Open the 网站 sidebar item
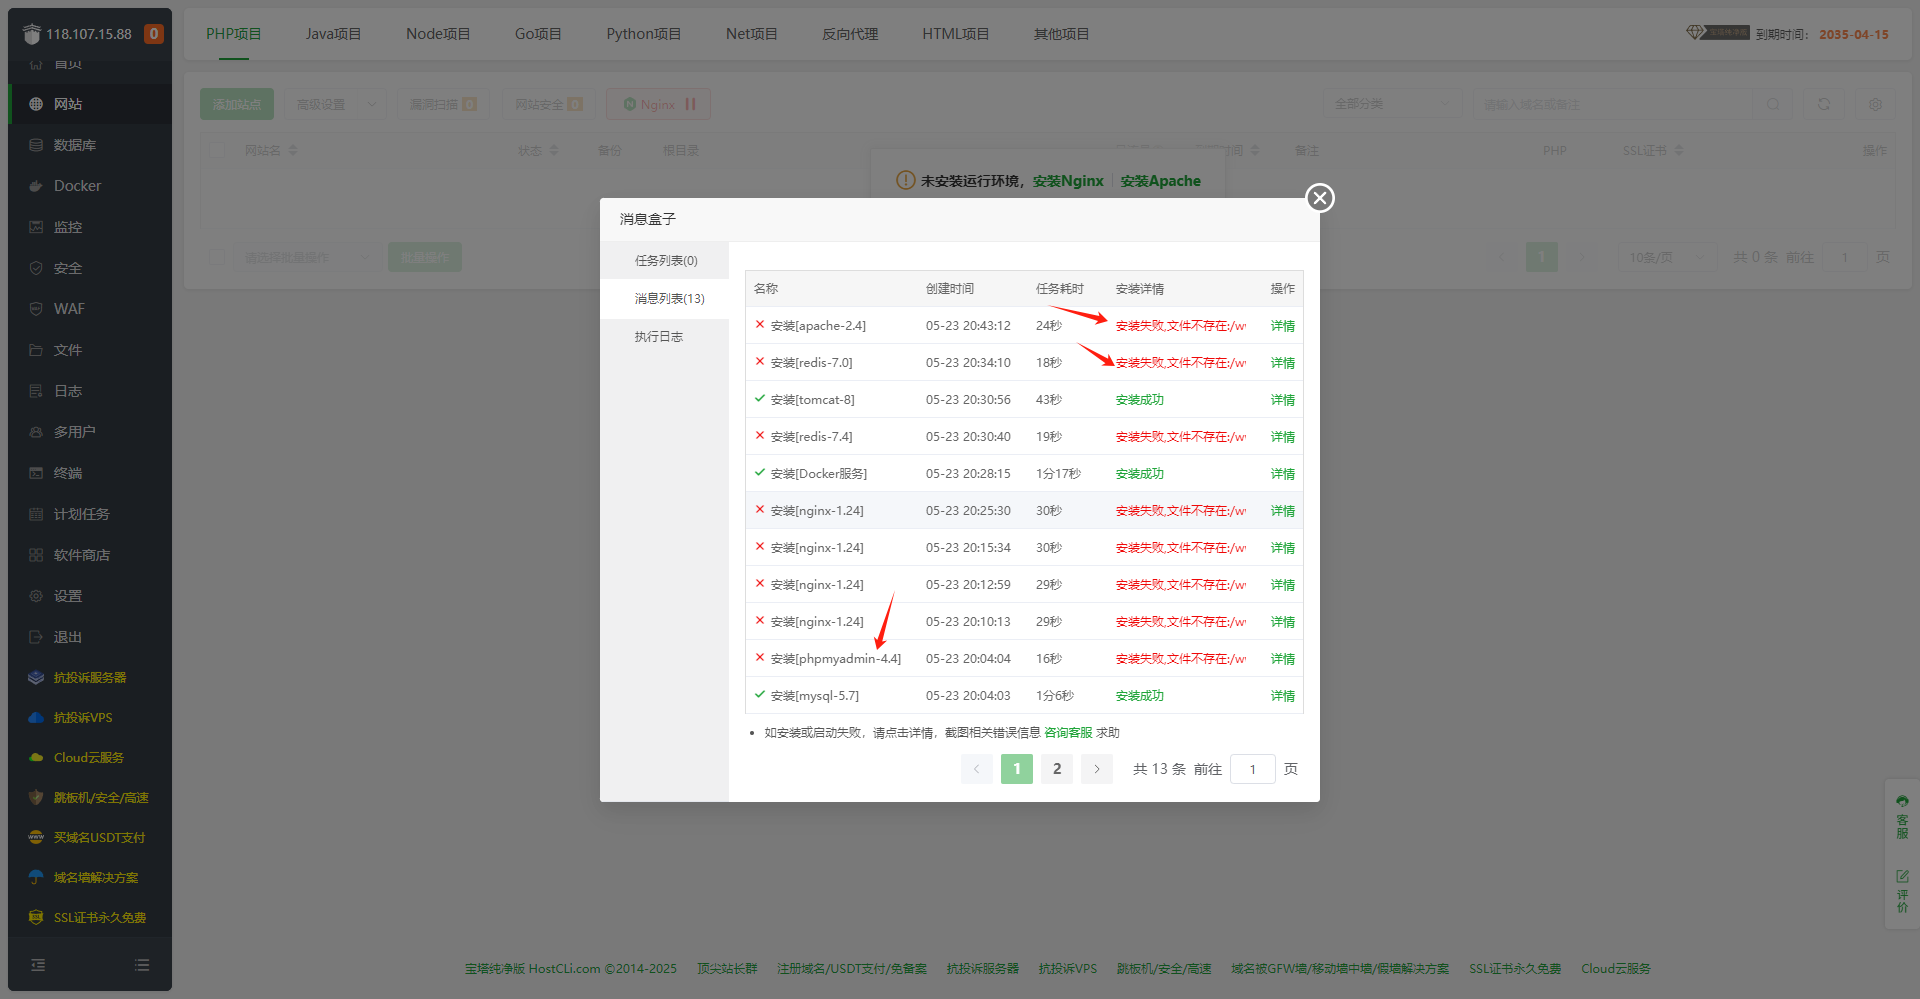The width and height of the screenshot is (1920, 999). 90,104
